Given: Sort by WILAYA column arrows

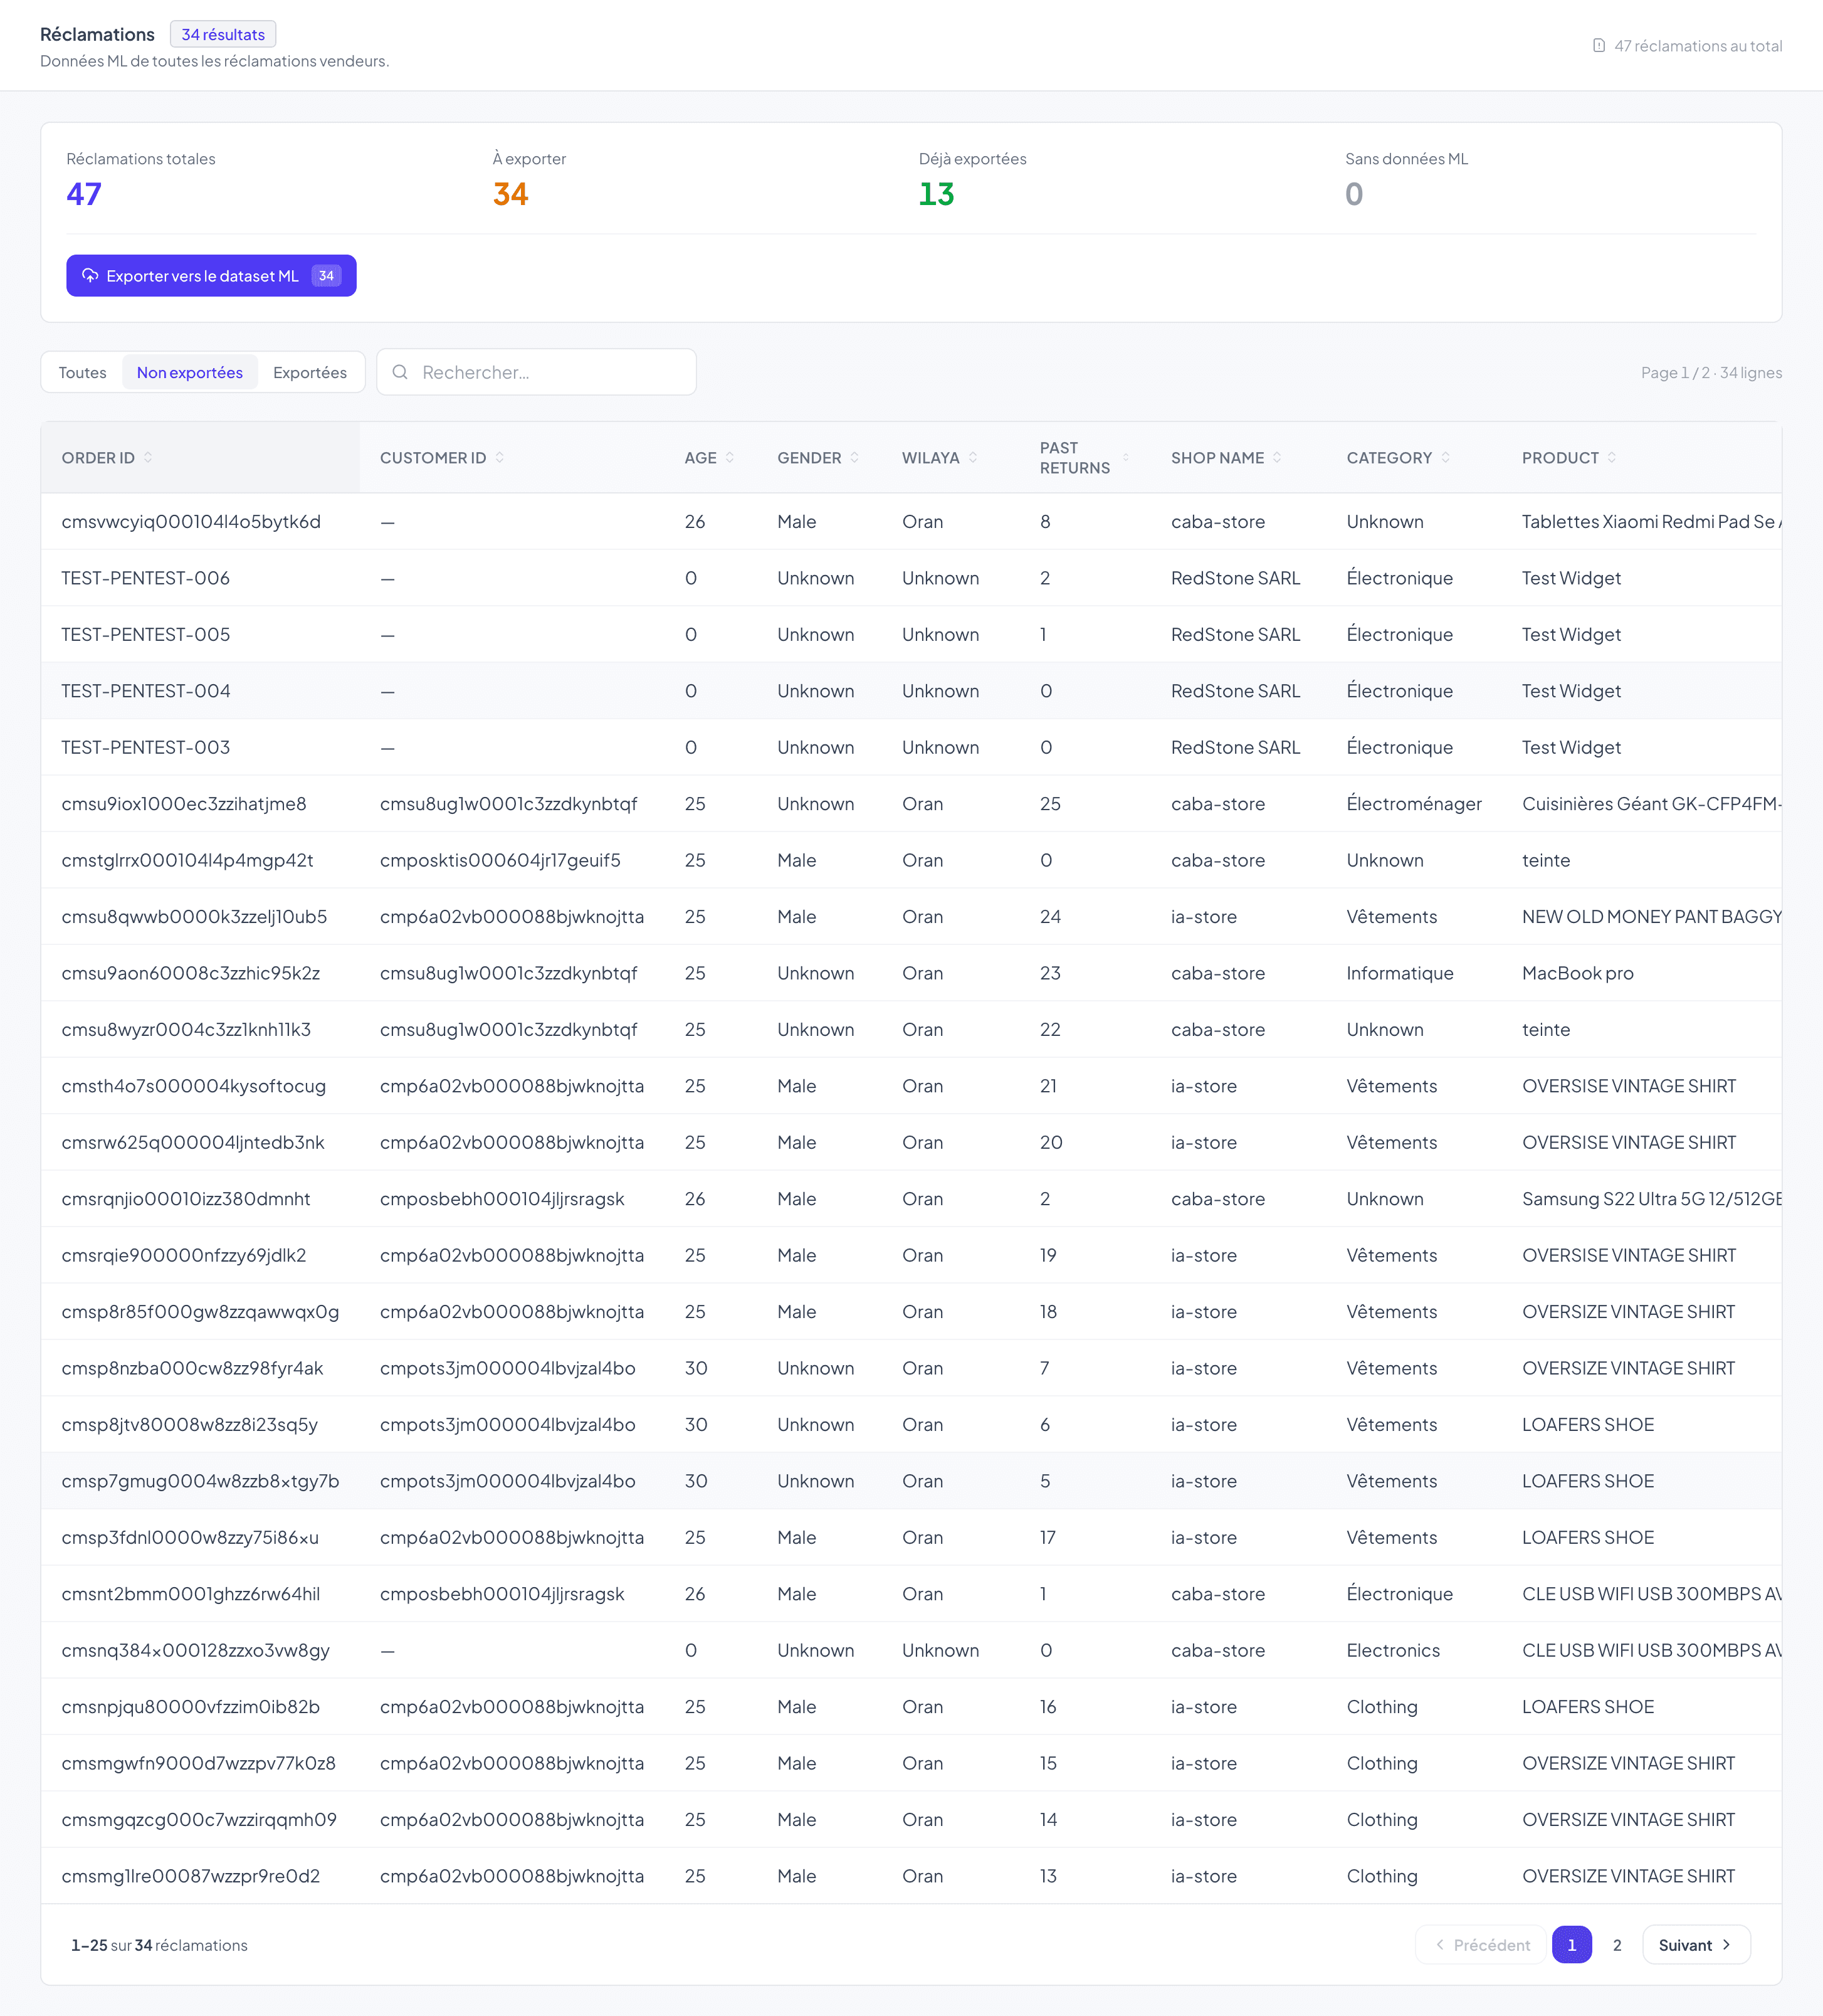Looking at the screenshot, I should coord(973,457).
